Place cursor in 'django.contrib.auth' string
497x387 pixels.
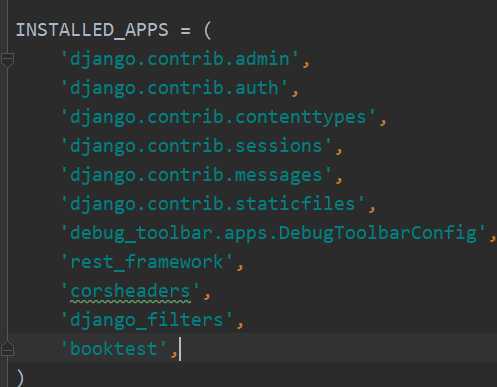(175, 89)
